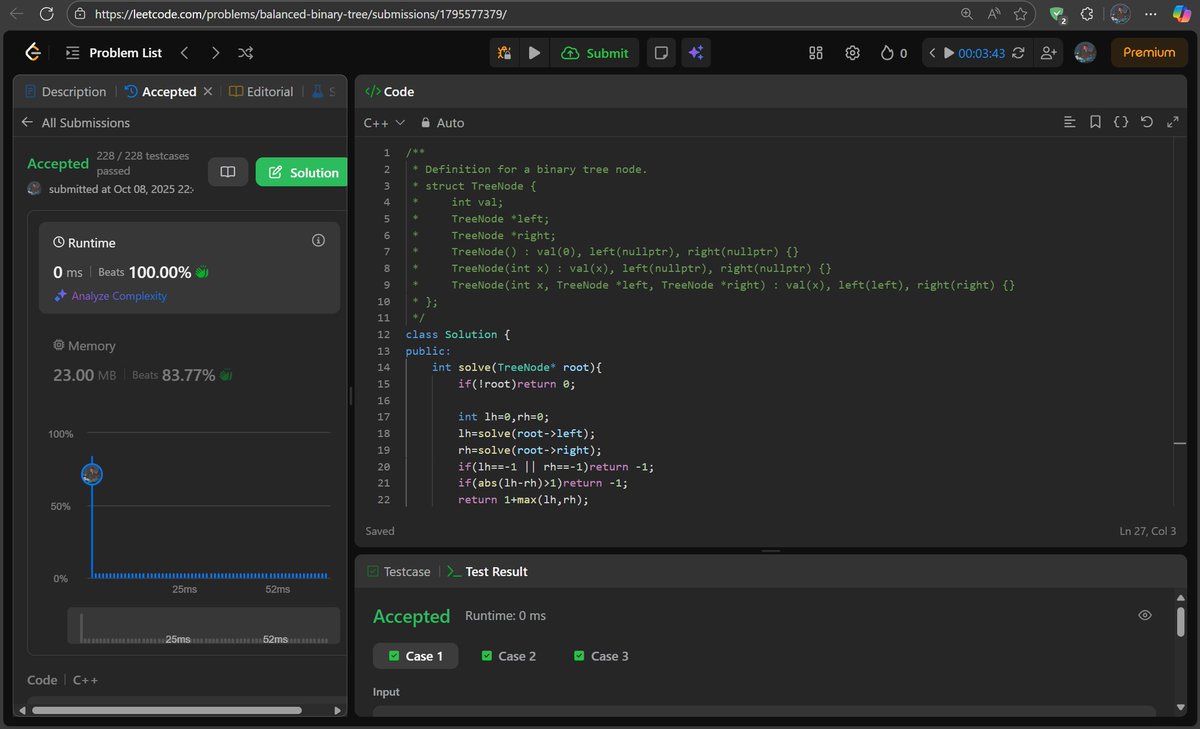This screenshot has height=729, width=1200.
Task: Open the browser extensions puzzle icon
Action: [1087, 14]
